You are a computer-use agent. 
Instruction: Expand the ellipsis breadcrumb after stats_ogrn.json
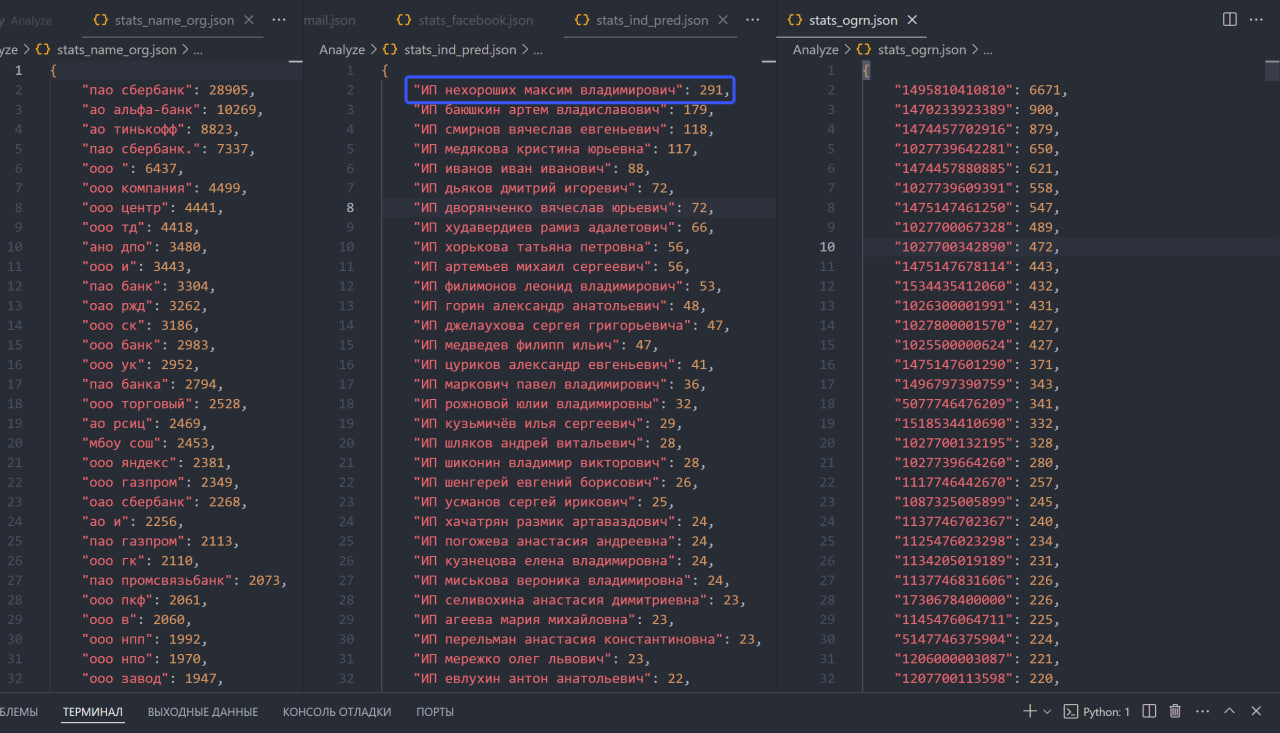[986, 49]
